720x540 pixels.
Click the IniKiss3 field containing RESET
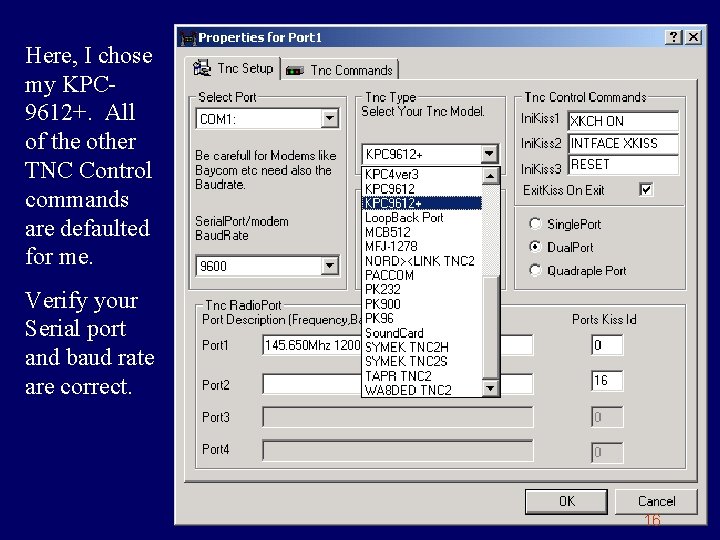tap(623, 164)
